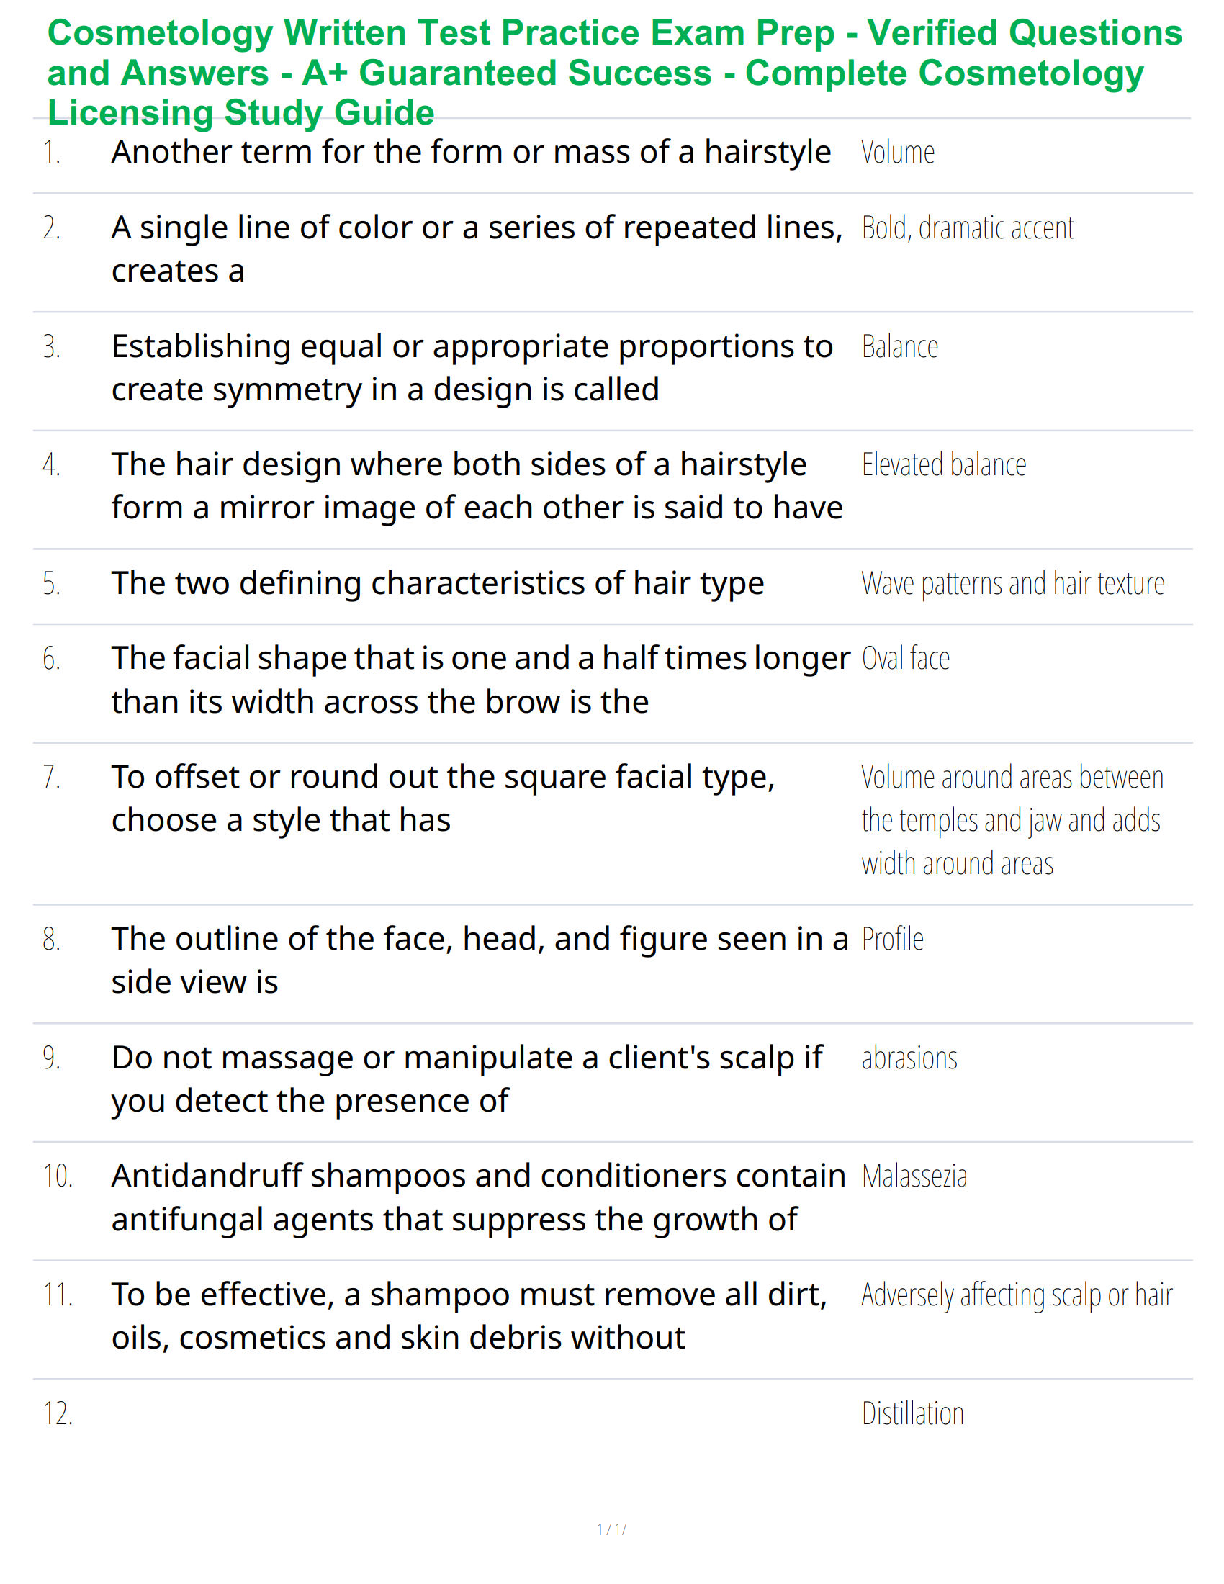The image size is (1224, 1584).
Task: Click the antidandruff shampoos question text
Action: click(x=478, y=1197)
